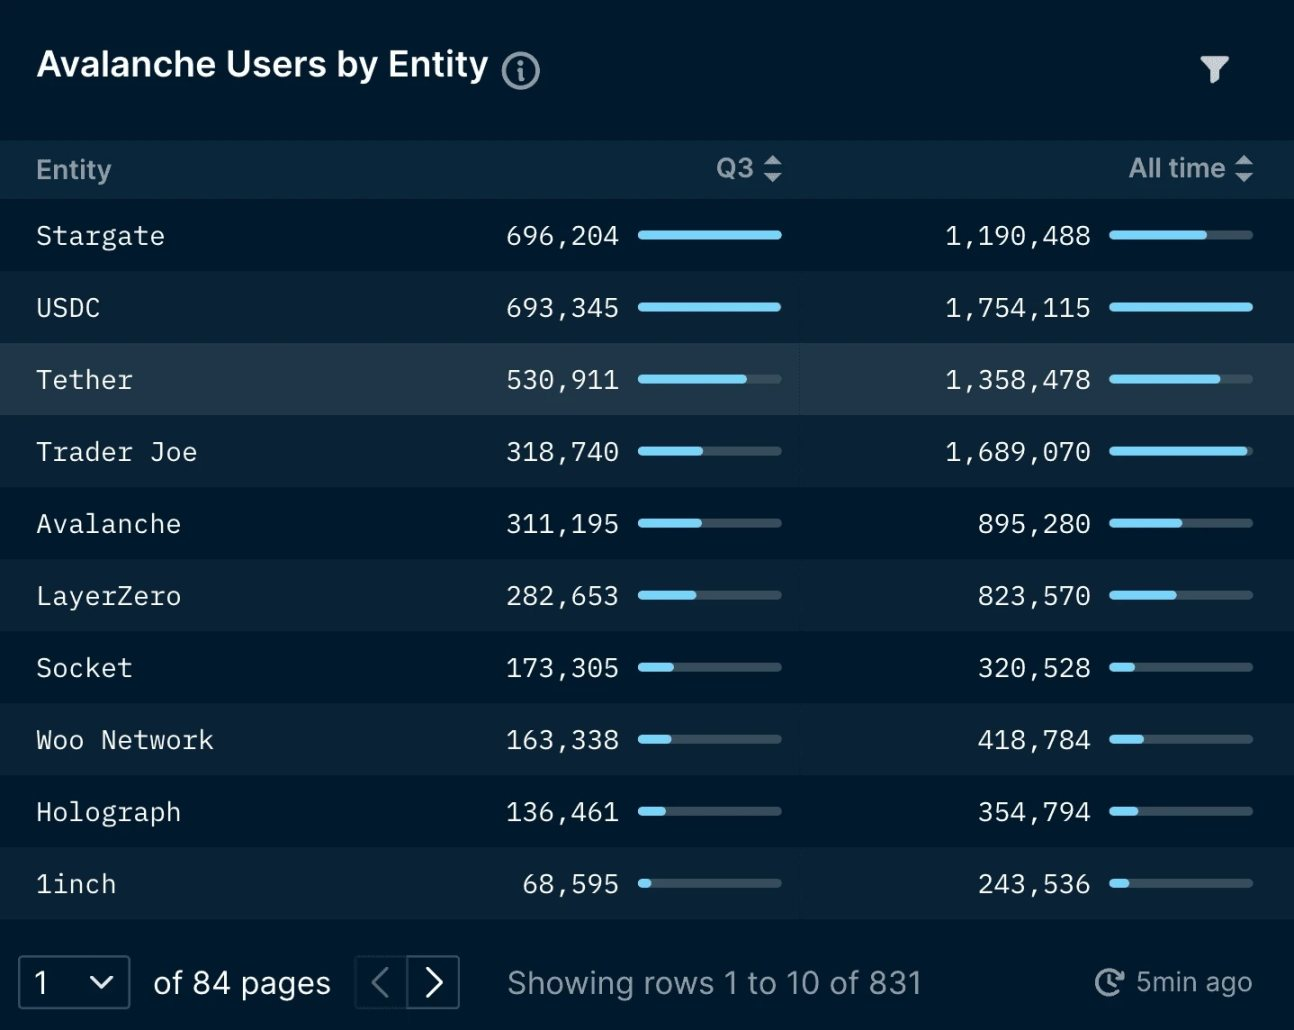
Task: Open the filter funnel icon
Action: coord(1214,68)
